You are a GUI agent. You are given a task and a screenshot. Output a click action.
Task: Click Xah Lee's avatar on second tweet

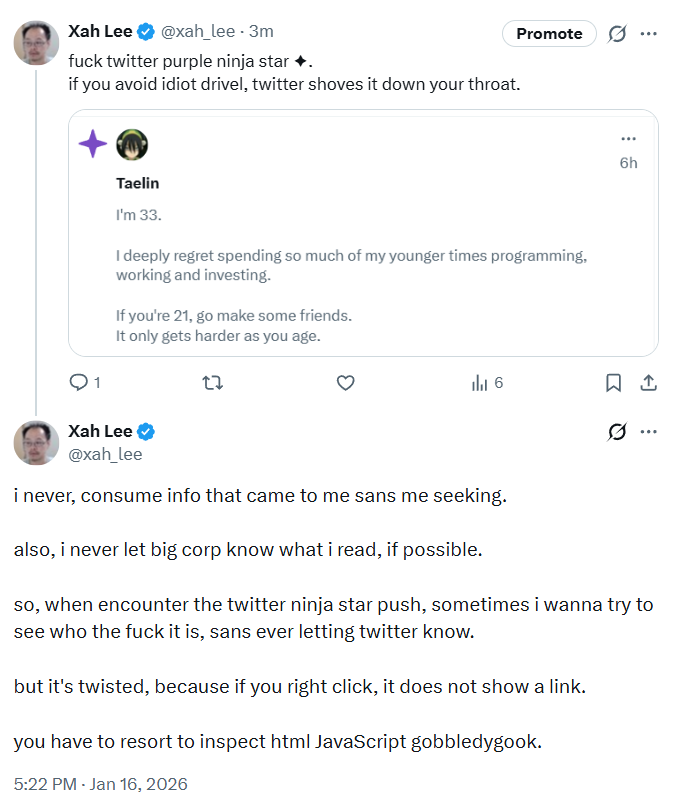point(35,442)
